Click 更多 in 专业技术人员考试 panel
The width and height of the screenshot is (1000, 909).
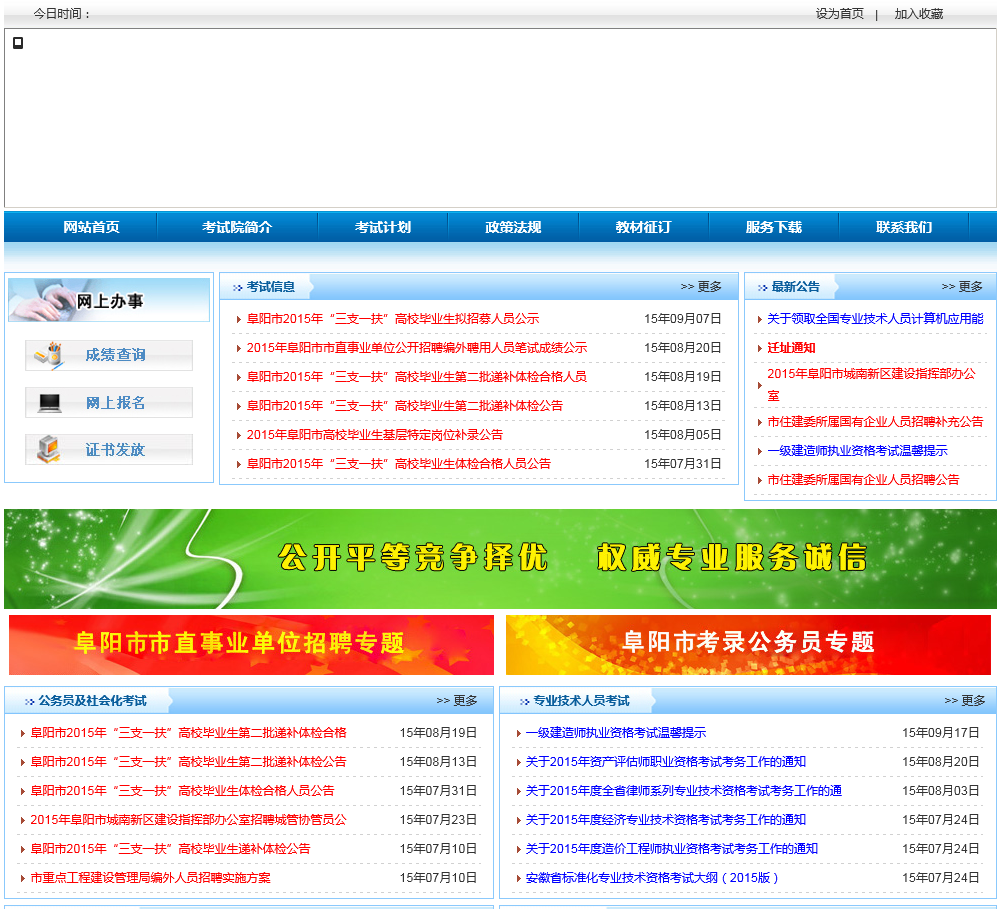[964, 700]
